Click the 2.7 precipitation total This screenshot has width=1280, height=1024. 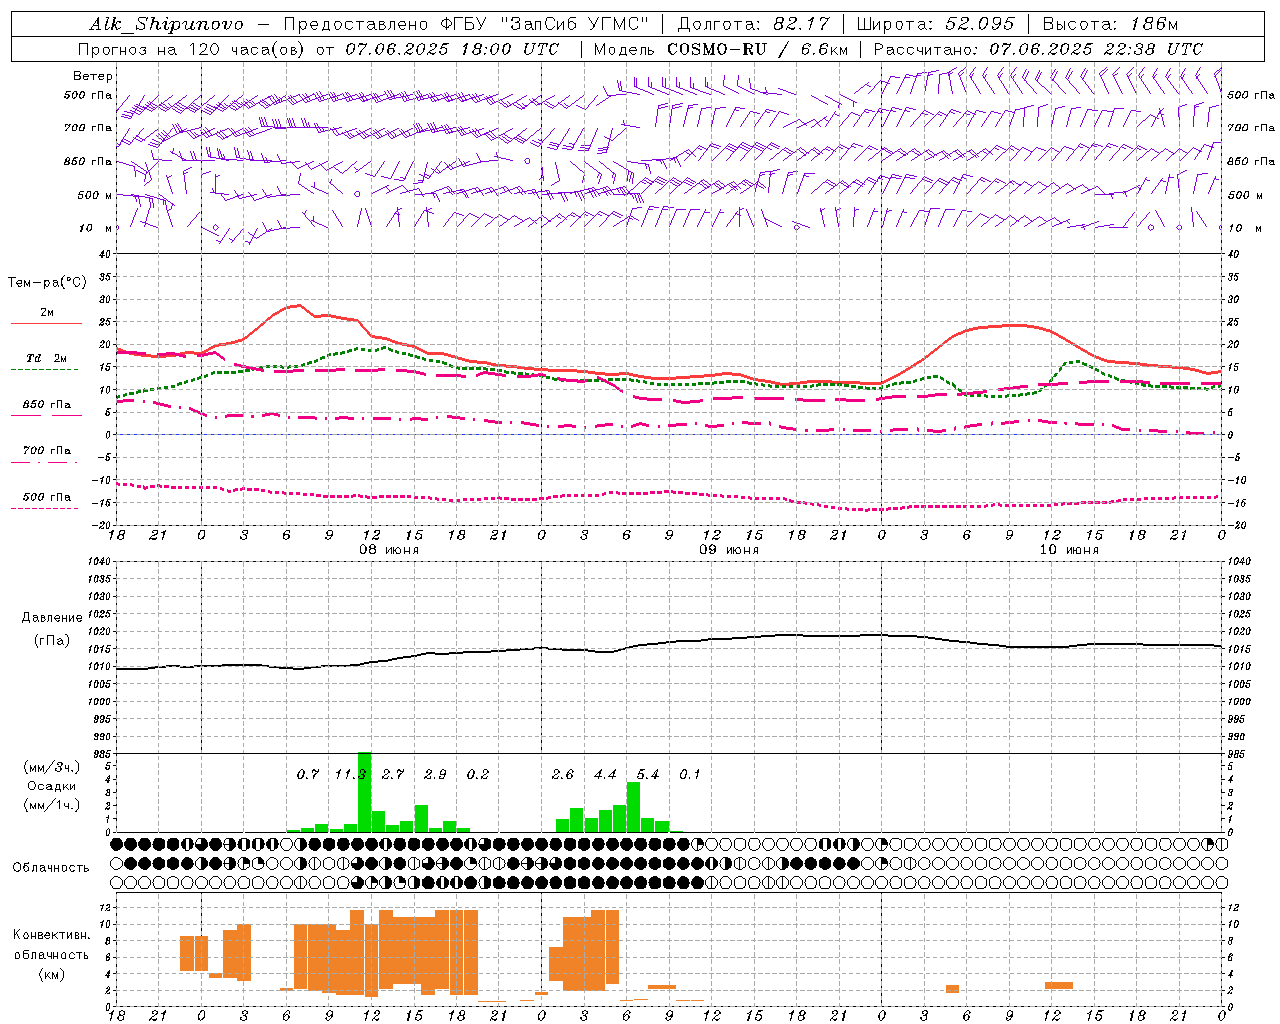click(x=392, y=775)
